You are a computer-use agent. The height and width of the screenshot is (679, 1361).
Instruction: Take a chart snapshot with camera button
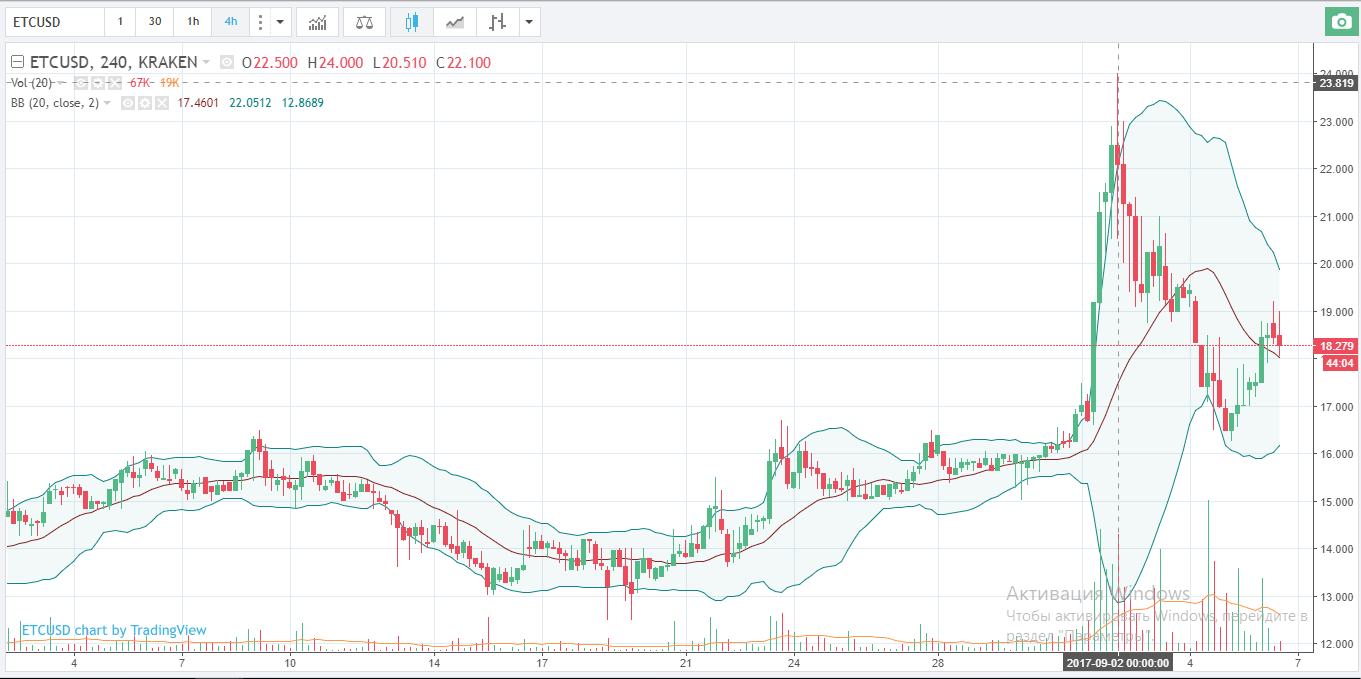click(1339, 21)
